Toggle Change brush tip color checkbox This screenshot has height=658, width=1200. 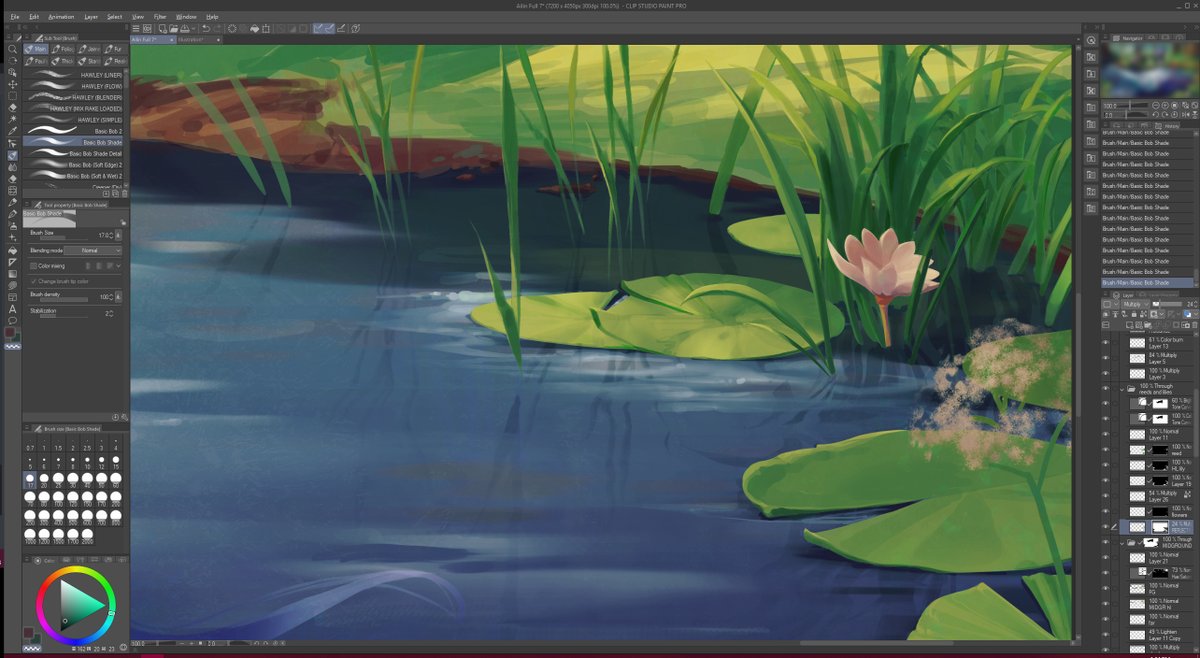34,281
